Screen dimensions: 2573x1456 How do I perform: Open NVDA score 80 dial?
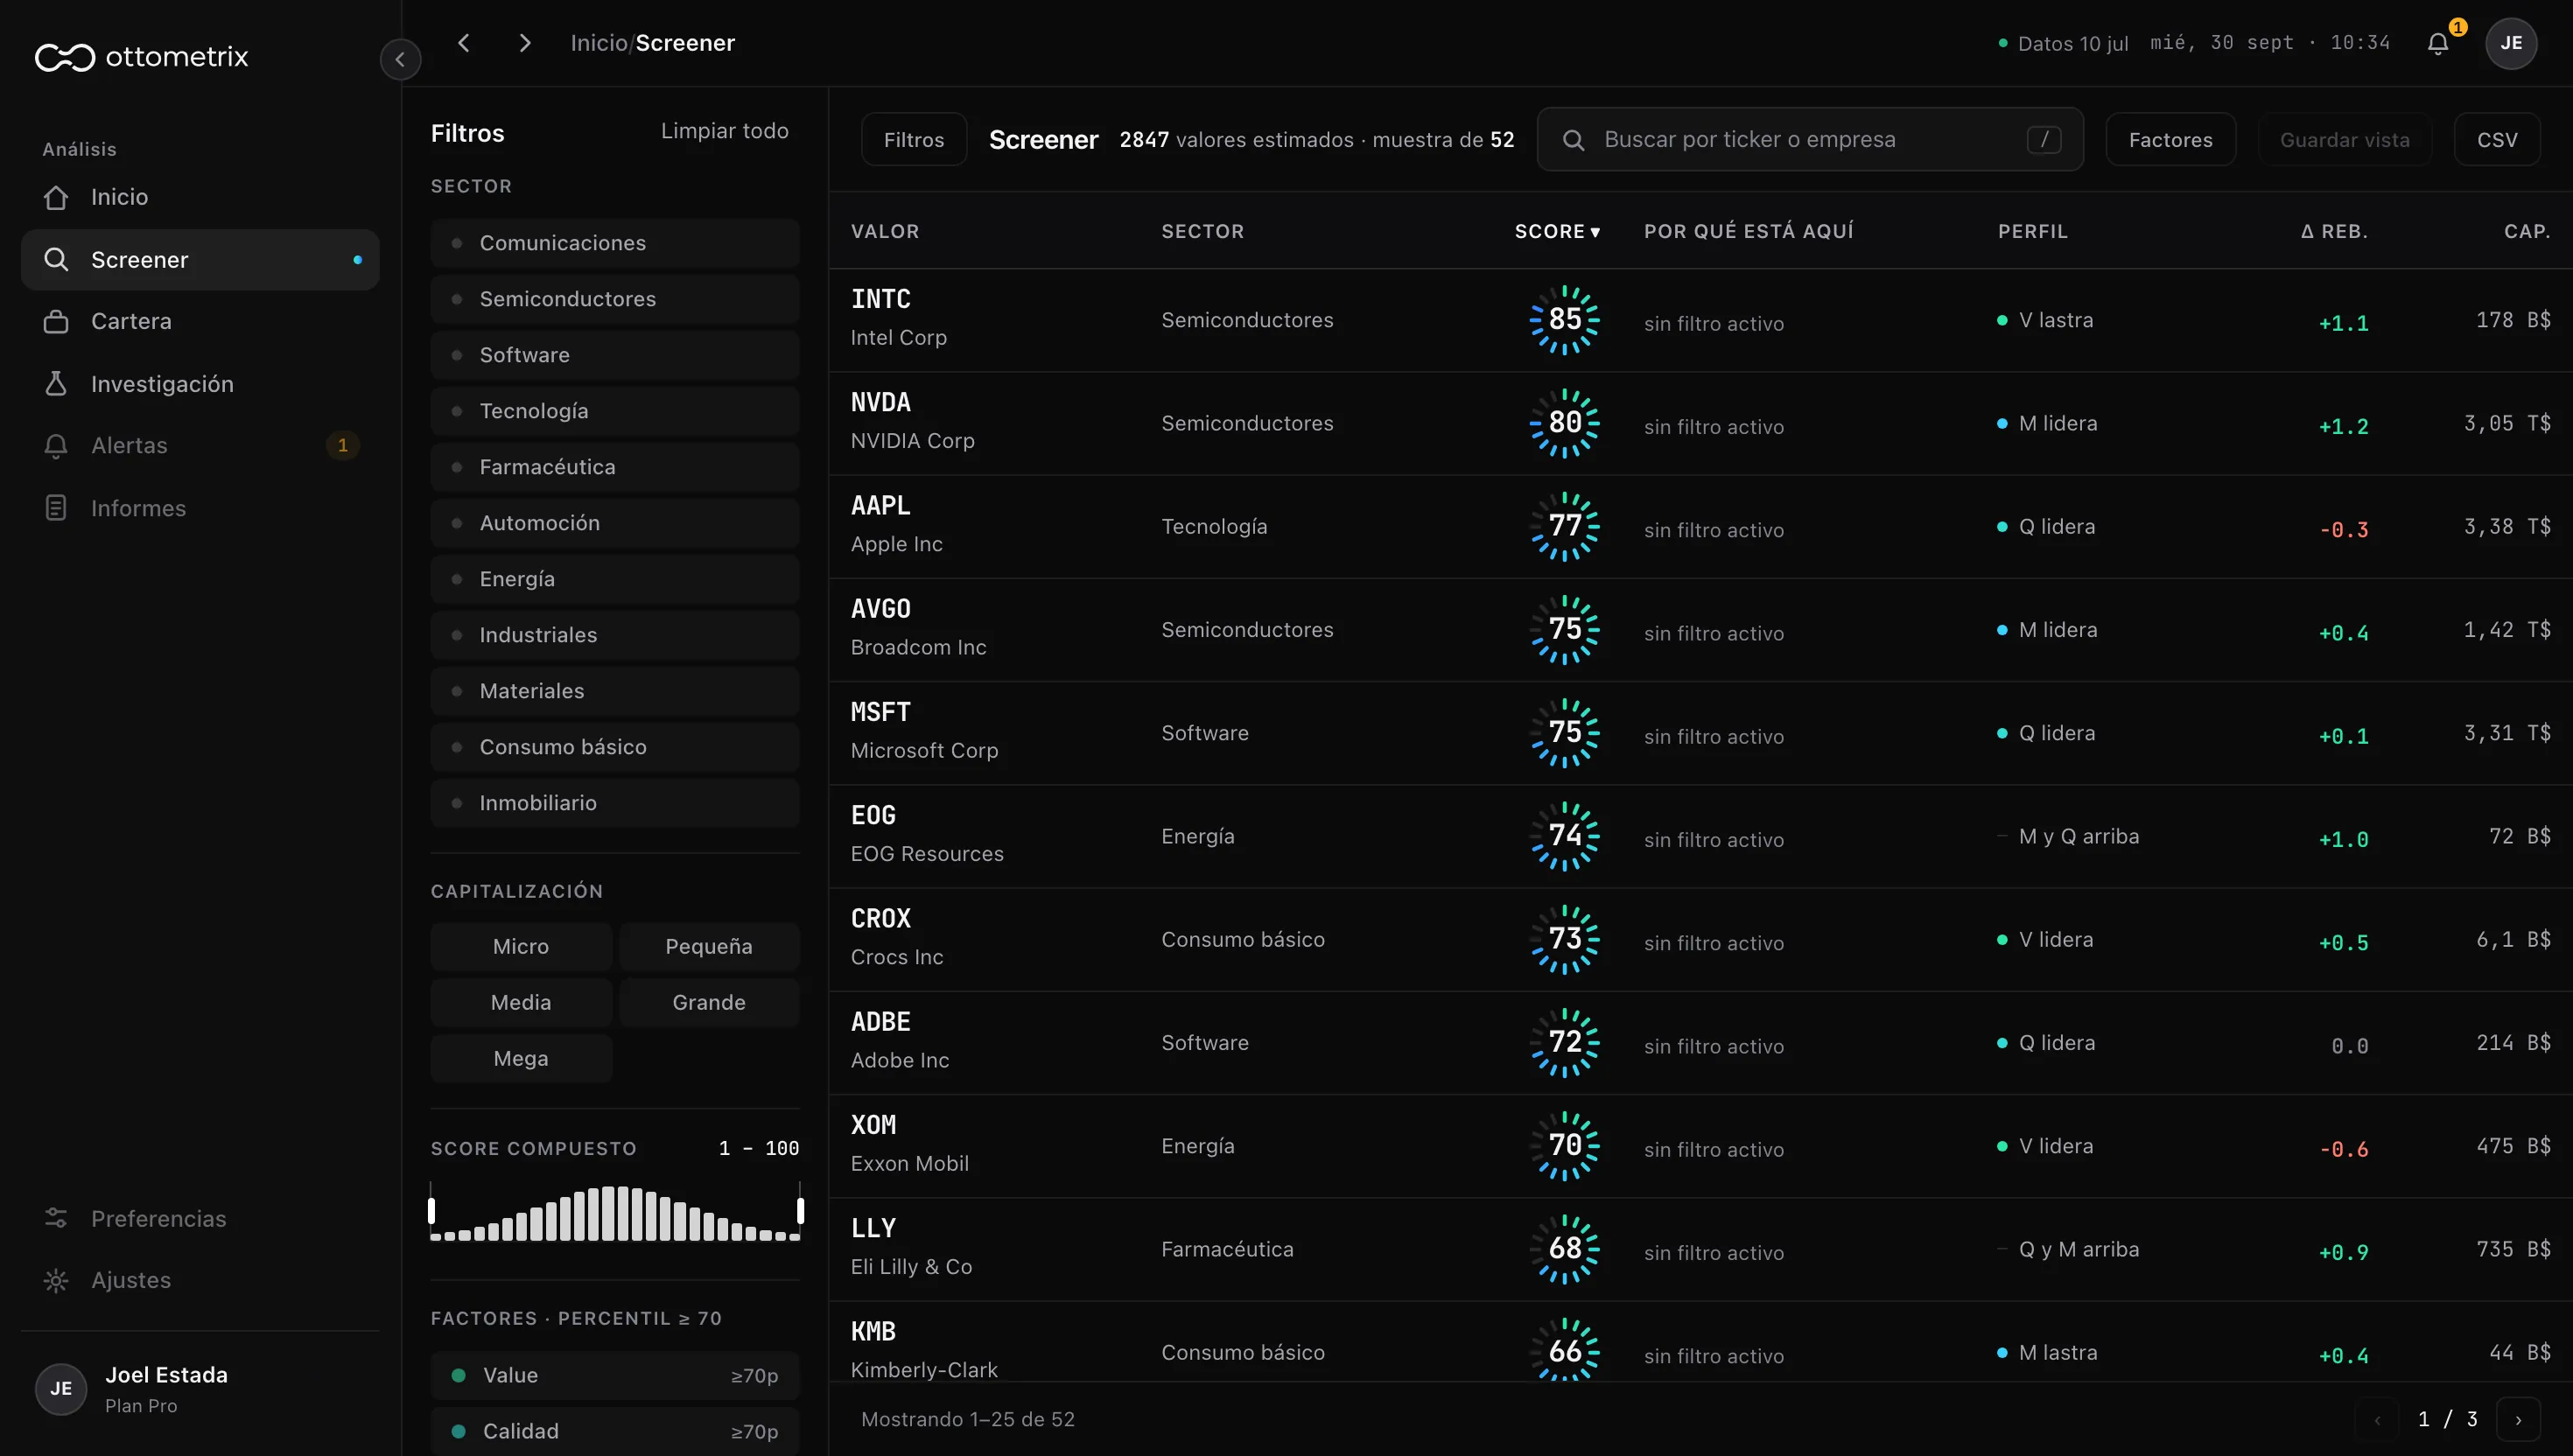[1565, 423]
